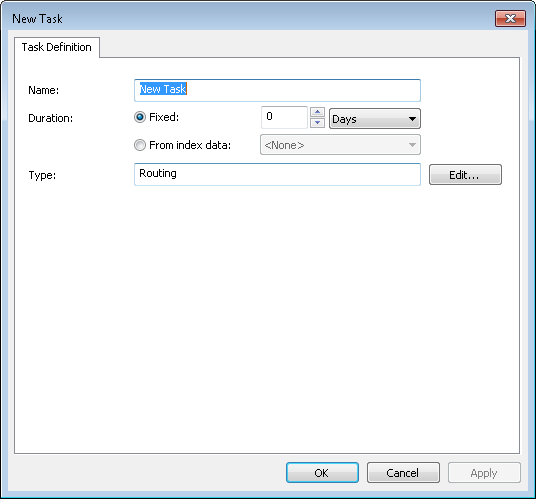The height and width of the screenshot is (499, 536).
Task: Click the Apply button
Action: 484,473
